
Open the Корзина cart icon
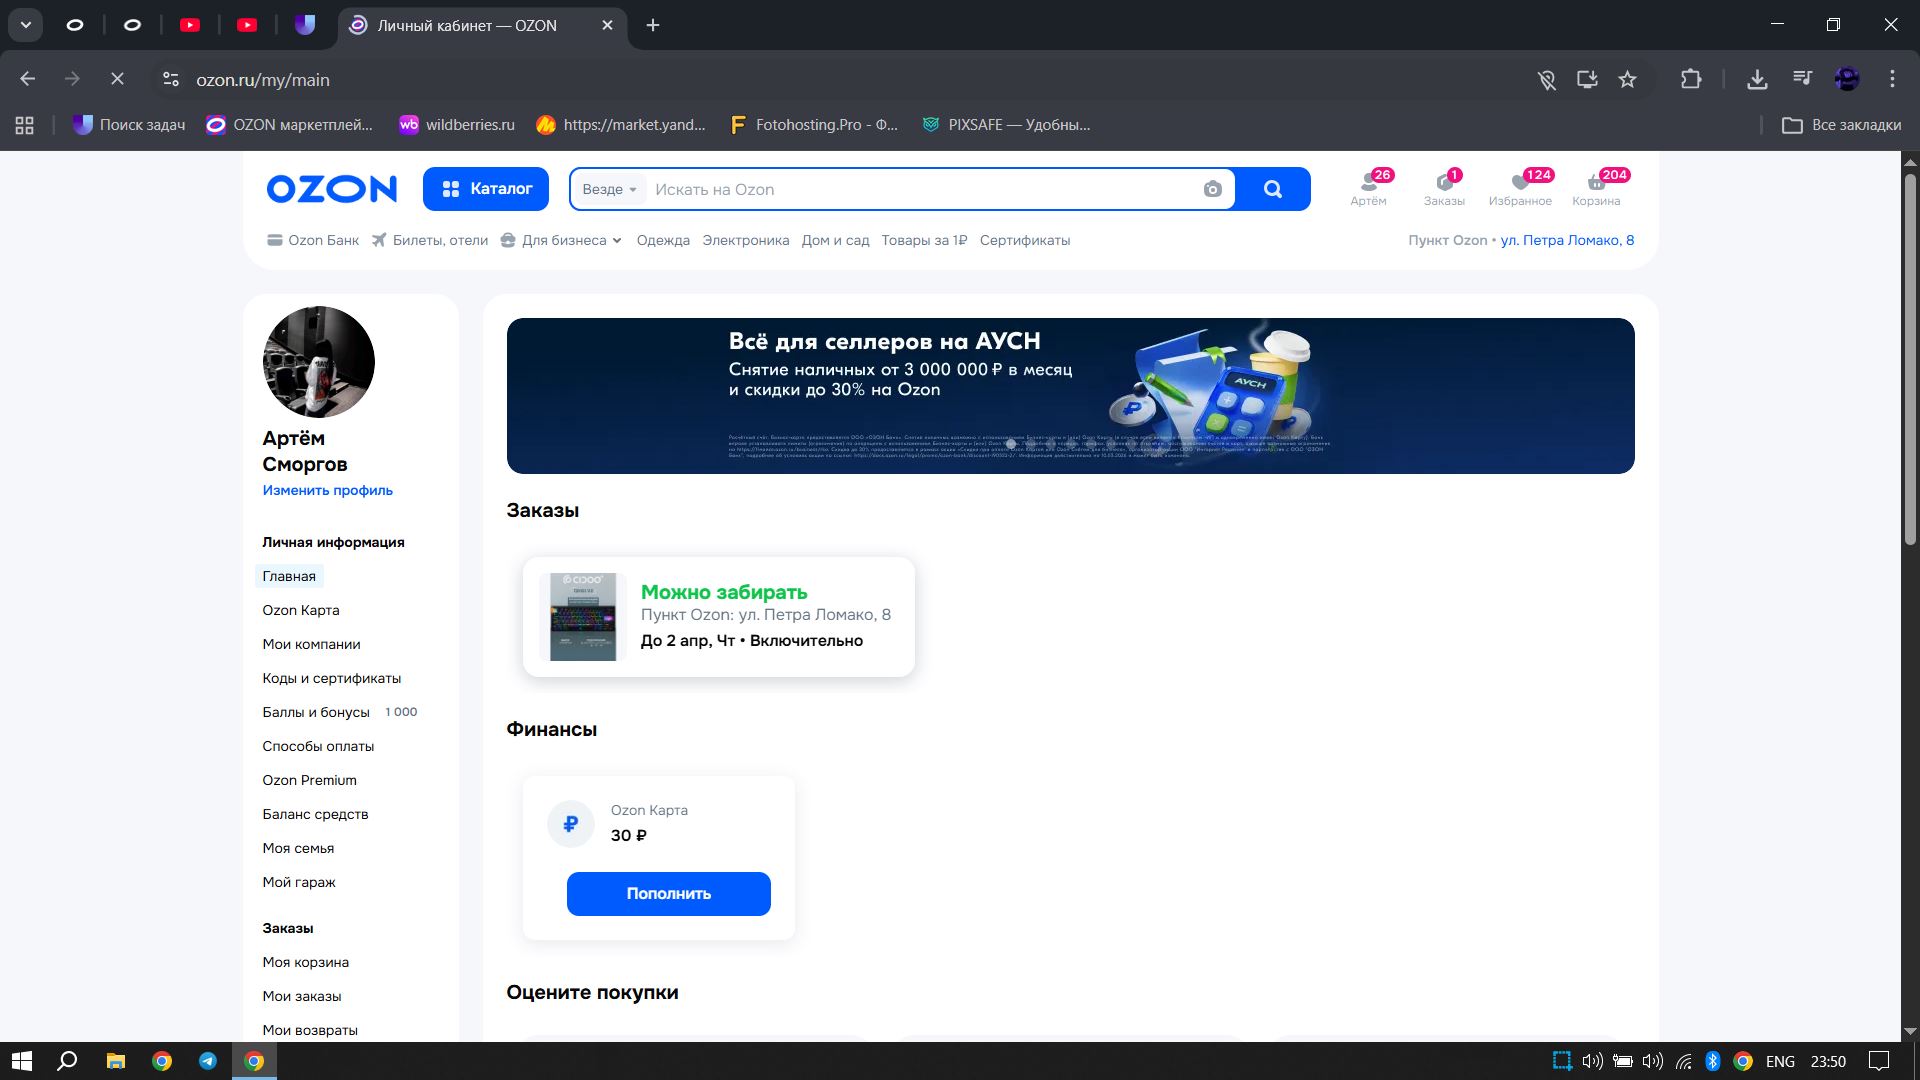coord(1595,187)
